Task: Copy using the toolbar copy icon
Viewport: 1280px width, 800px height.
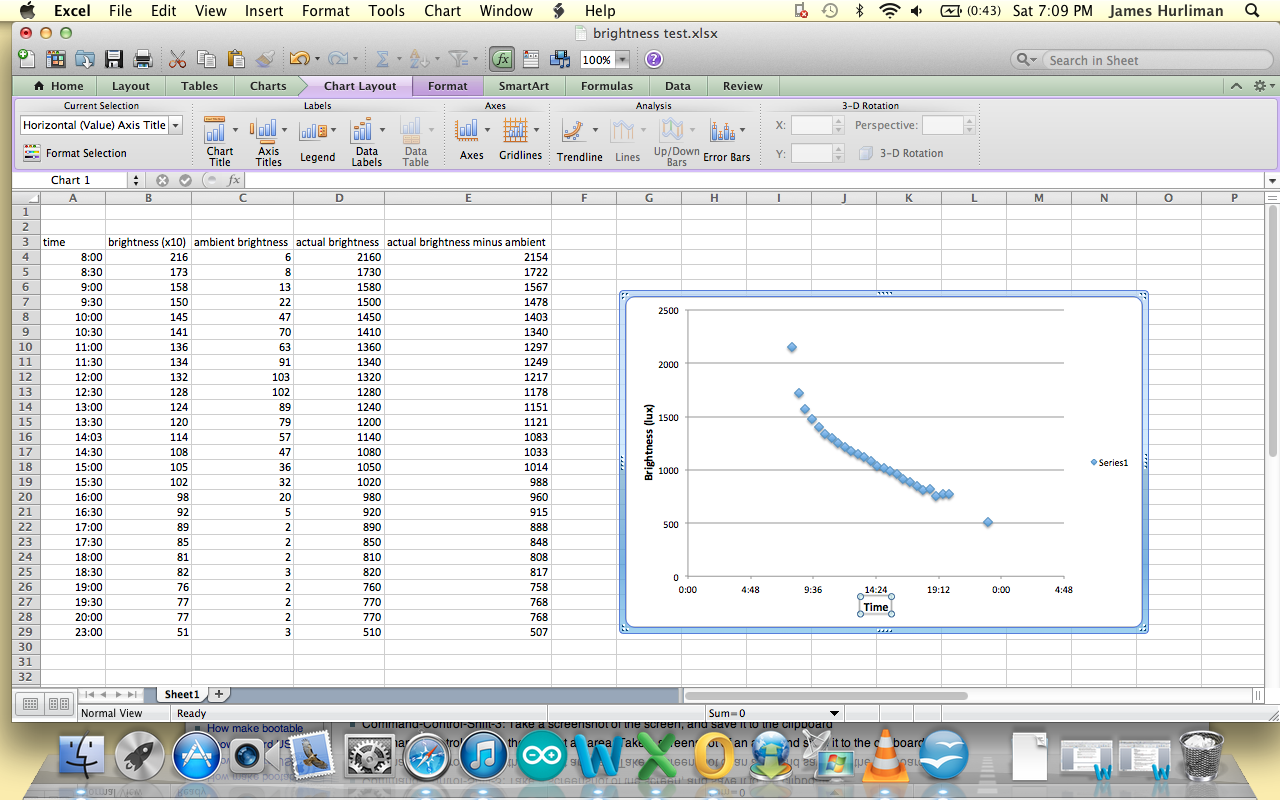Action: (x=207, y=59)
